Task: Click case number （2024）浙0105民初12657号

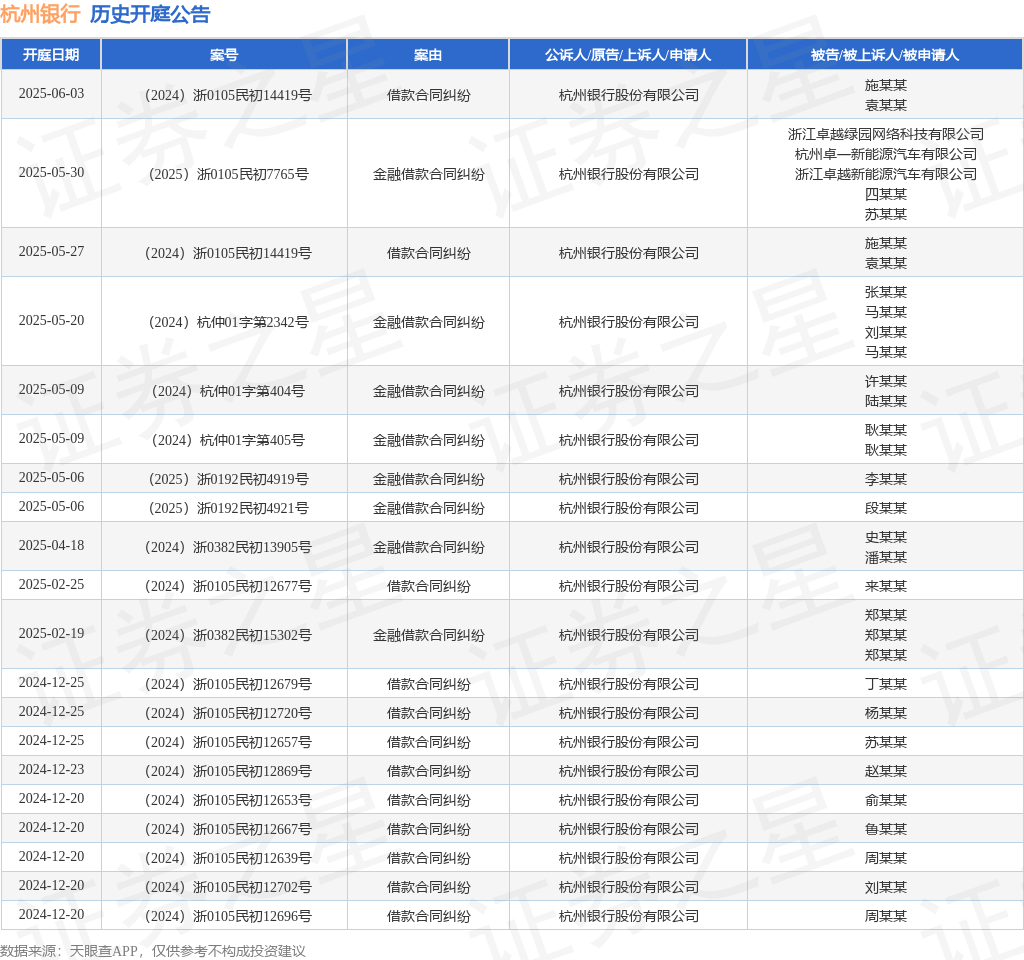Action: tap(225, 743)
